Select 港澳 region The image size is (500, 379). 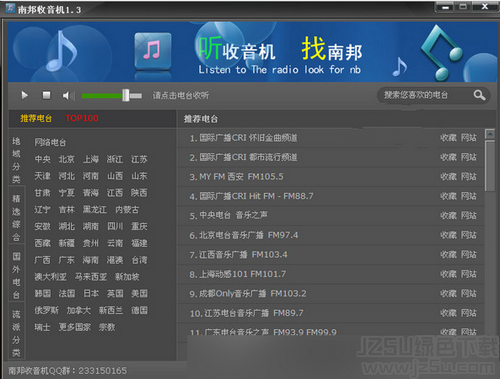(x=115, y=260)
